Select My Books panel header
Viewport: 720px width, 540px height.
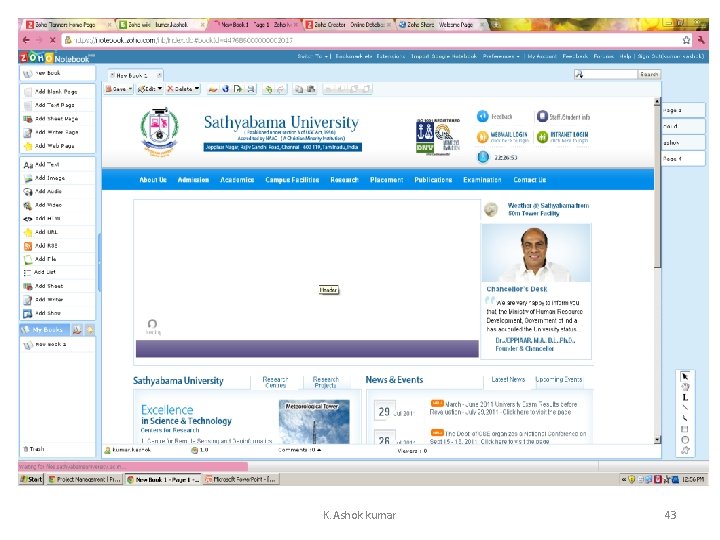(x=45, y=330)
